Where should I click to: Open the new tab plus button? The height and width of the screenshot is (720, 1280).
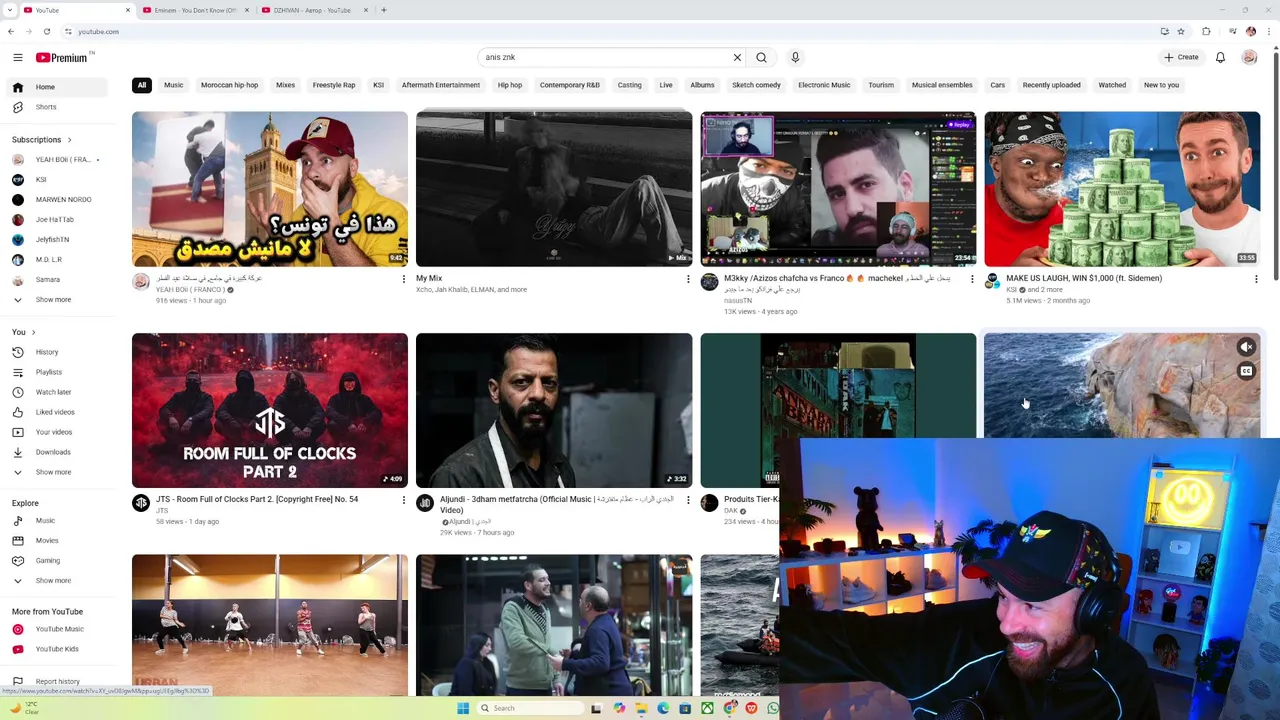384,10
